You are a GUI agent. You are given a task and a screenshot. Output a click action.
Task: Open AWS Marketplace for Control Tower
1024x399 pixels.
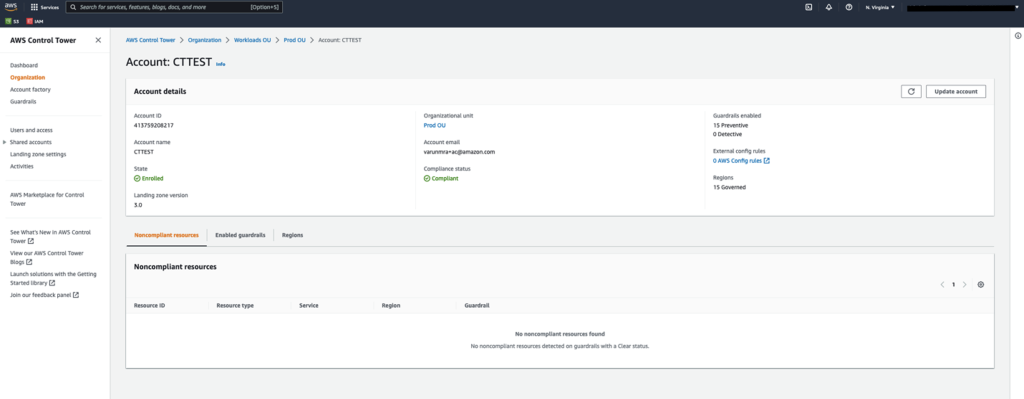pos(47,199)
